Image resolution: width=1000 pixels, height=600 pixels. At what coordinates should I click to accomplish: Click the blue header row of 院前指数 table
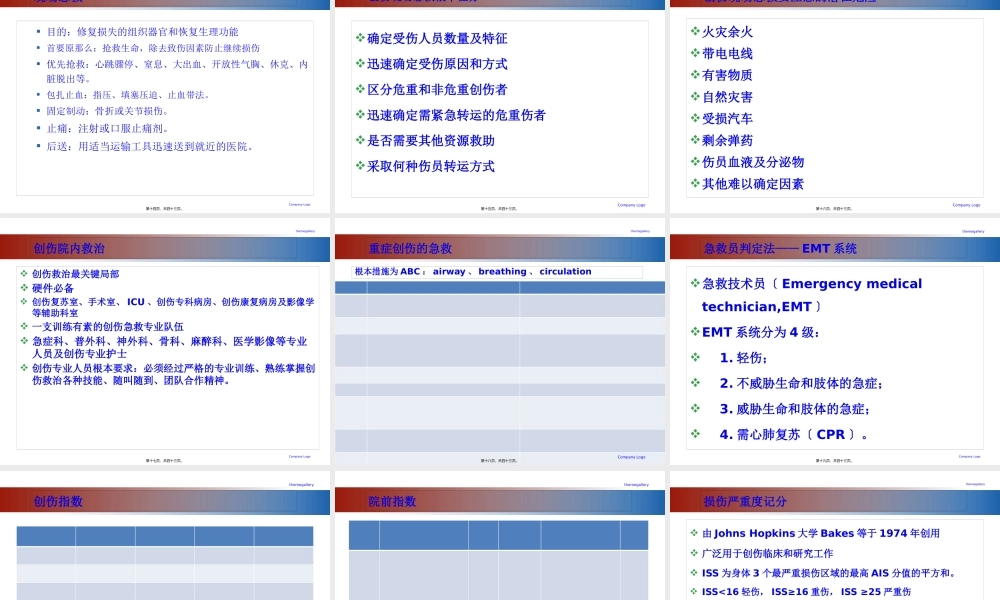498,535
